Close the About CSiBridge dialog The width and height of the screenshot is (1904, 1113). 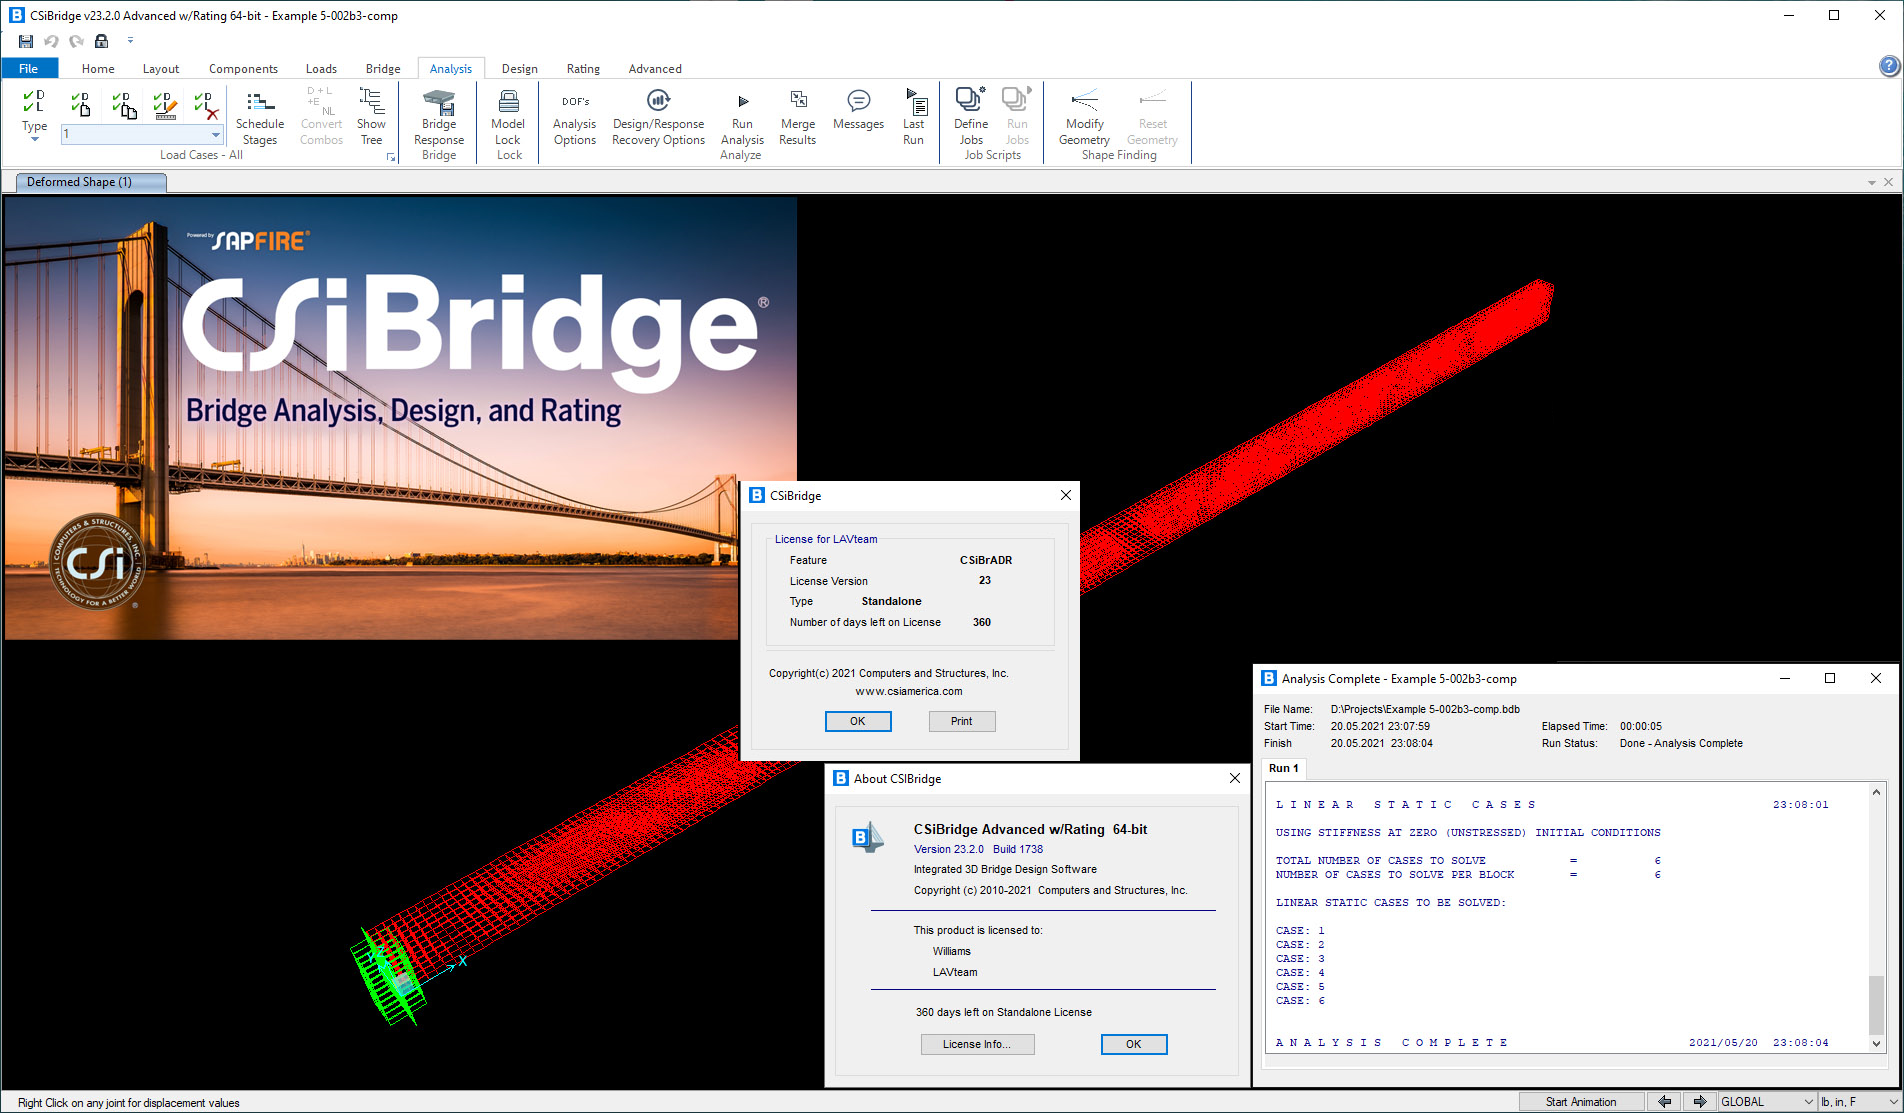(x=1234, y=778)
